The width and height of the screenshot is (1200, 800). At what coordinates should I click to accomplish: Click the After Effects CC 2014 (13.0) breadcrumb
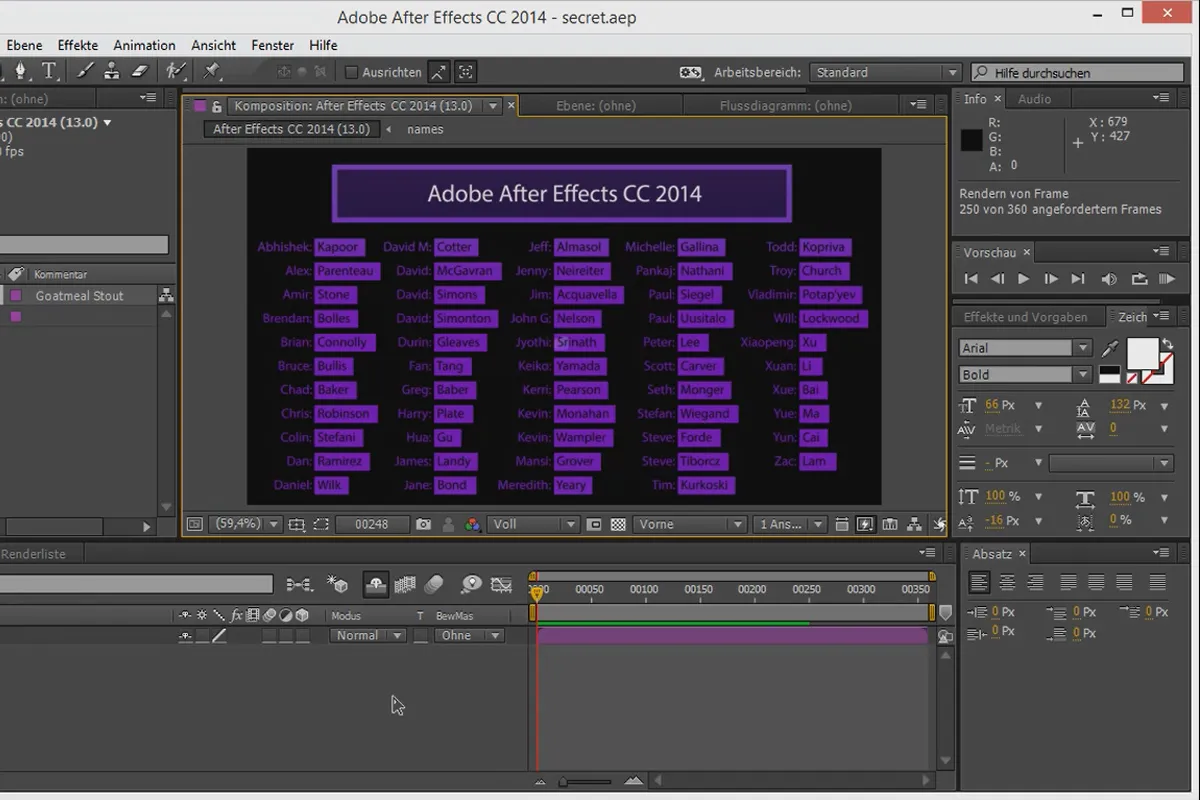(x=291, y=129)
